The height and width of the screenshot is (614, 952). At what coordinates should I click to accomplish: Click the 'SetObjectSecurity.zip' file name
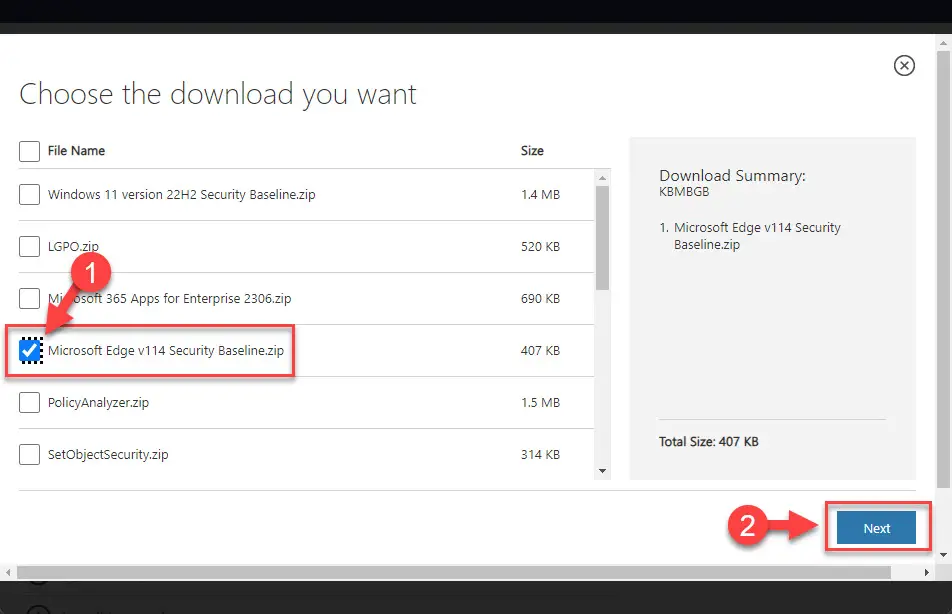108,455
